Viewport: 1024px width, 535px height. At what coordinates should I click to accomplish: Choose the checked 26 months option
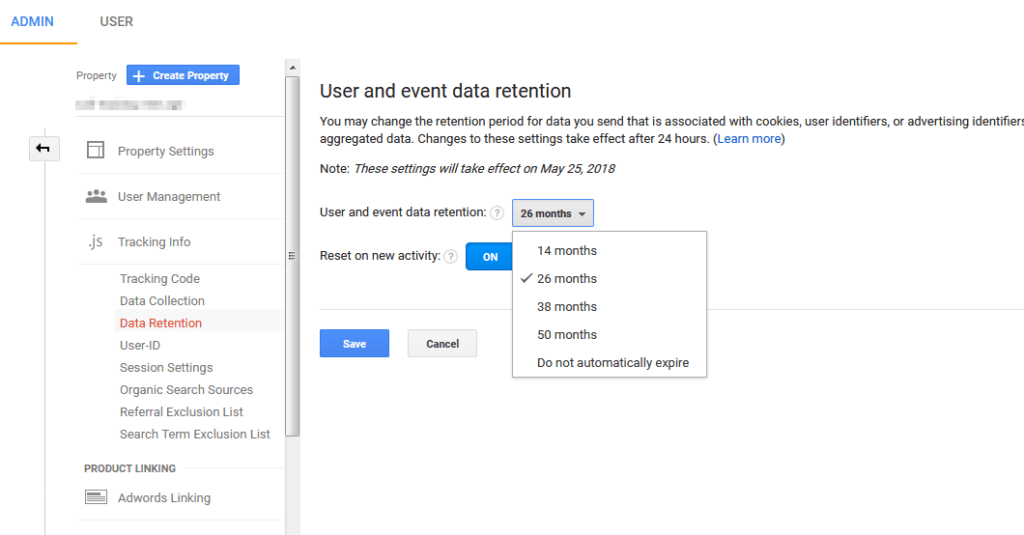(609, 279)
